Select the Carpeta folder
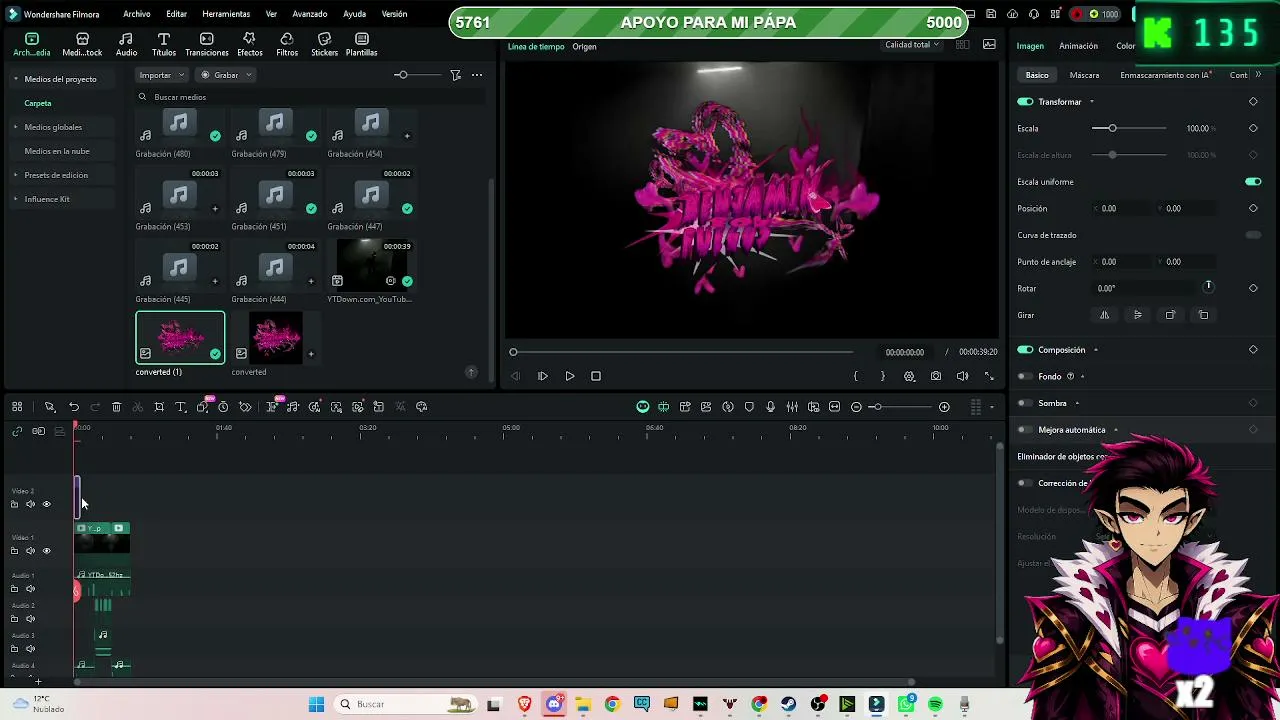 pos(38,103)
